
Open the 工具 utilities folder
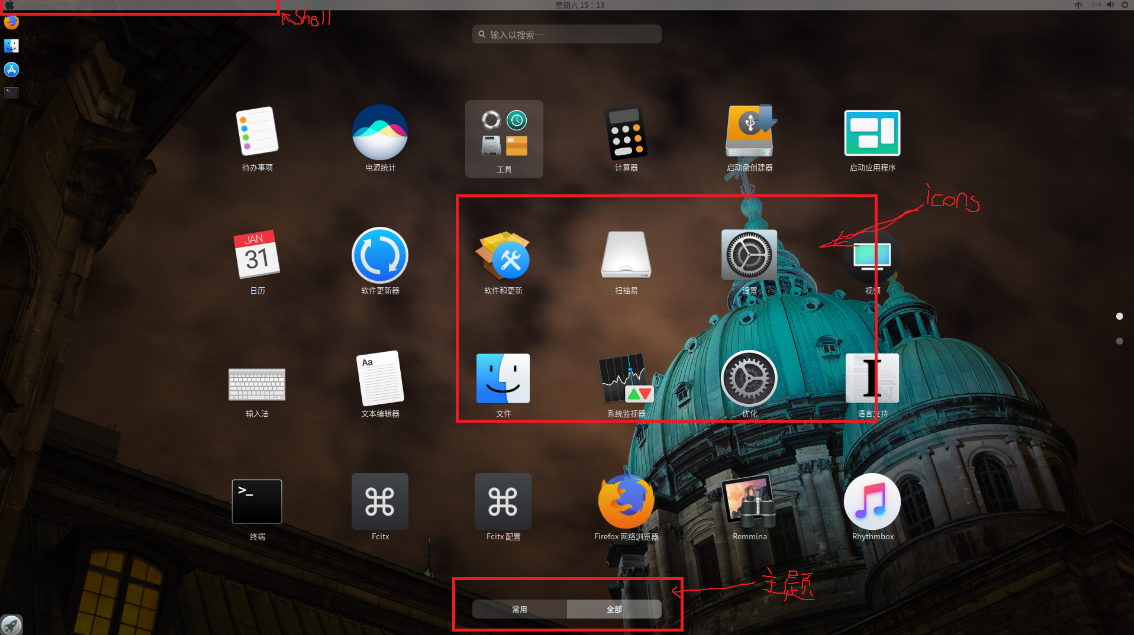tap(504, 139)
